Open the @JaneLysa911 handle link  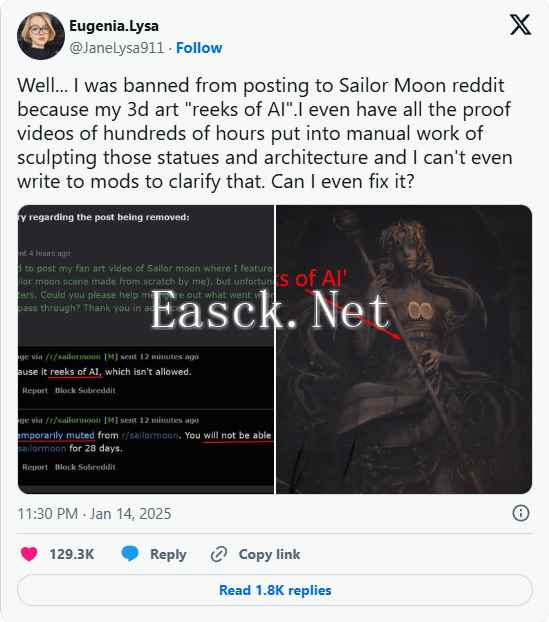coord(117,48)
